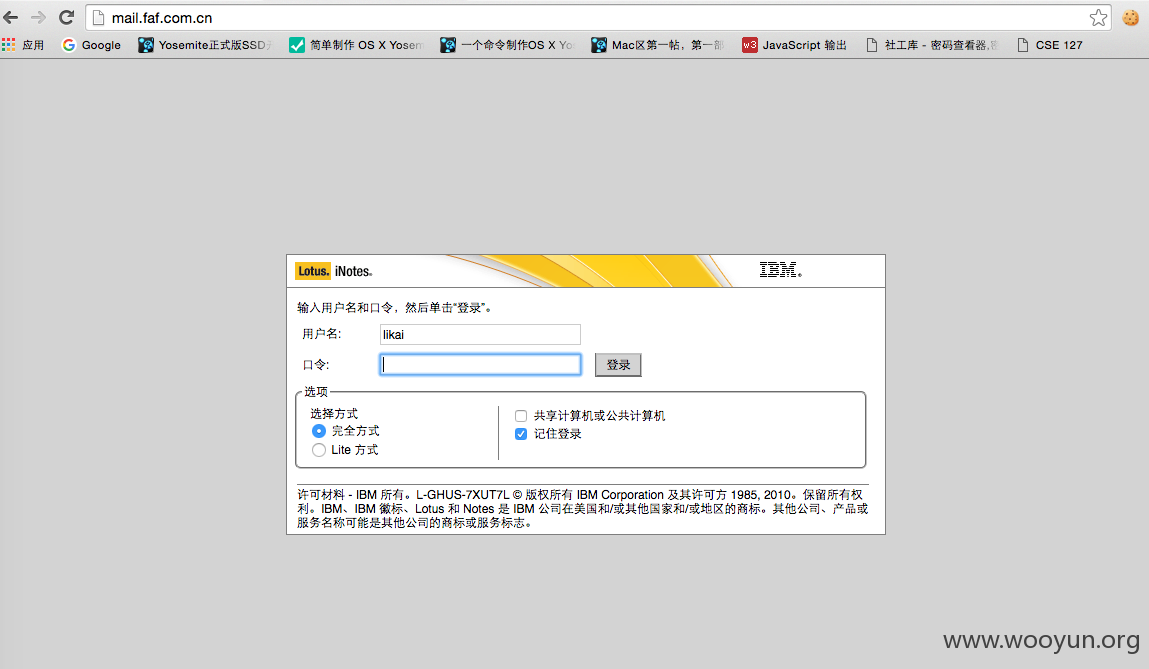This screenshot has width=1149, height=669.
Task: Click the IBM logo in the banner
Action: (780, 270)
